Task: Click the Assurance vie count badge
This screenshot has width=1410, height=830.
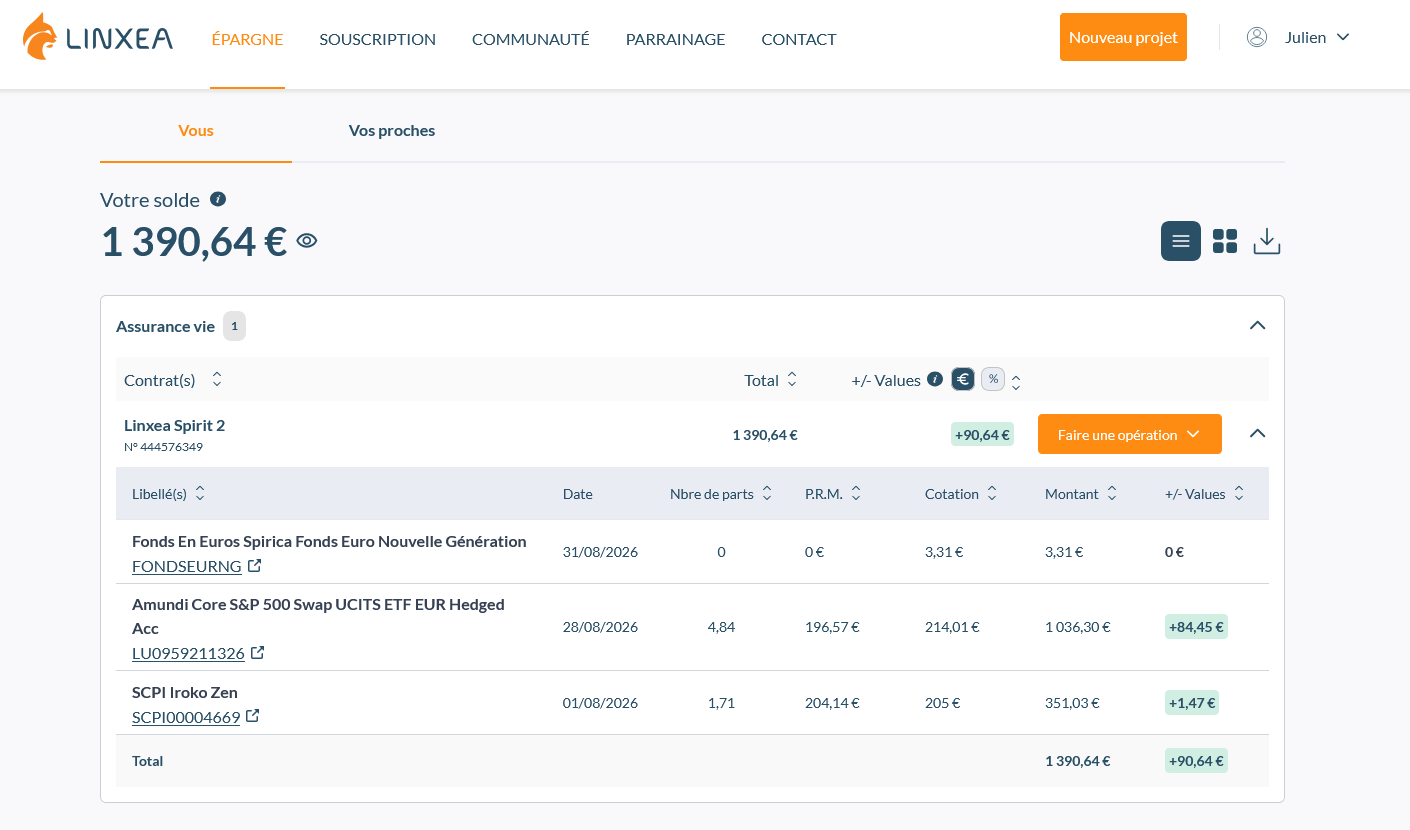Action: tap(234, 326)
